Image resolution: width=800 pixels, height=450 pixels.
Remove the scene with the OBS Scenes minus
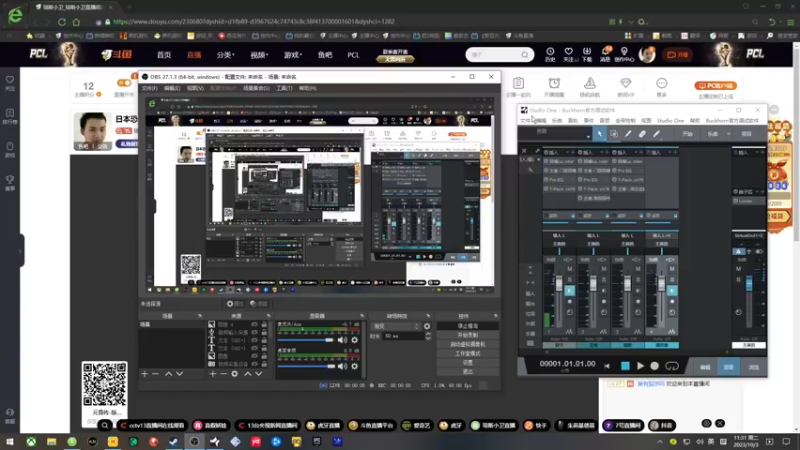tap(156, 374)
